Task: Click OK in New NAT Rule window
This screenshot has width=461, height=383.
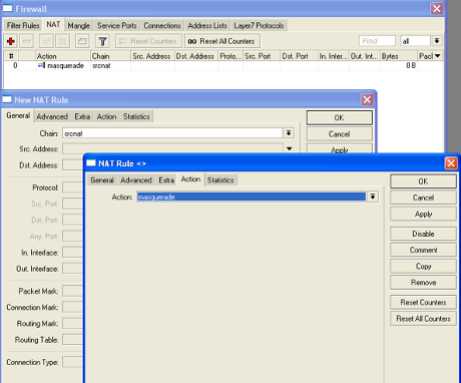Action: (339, 118)
